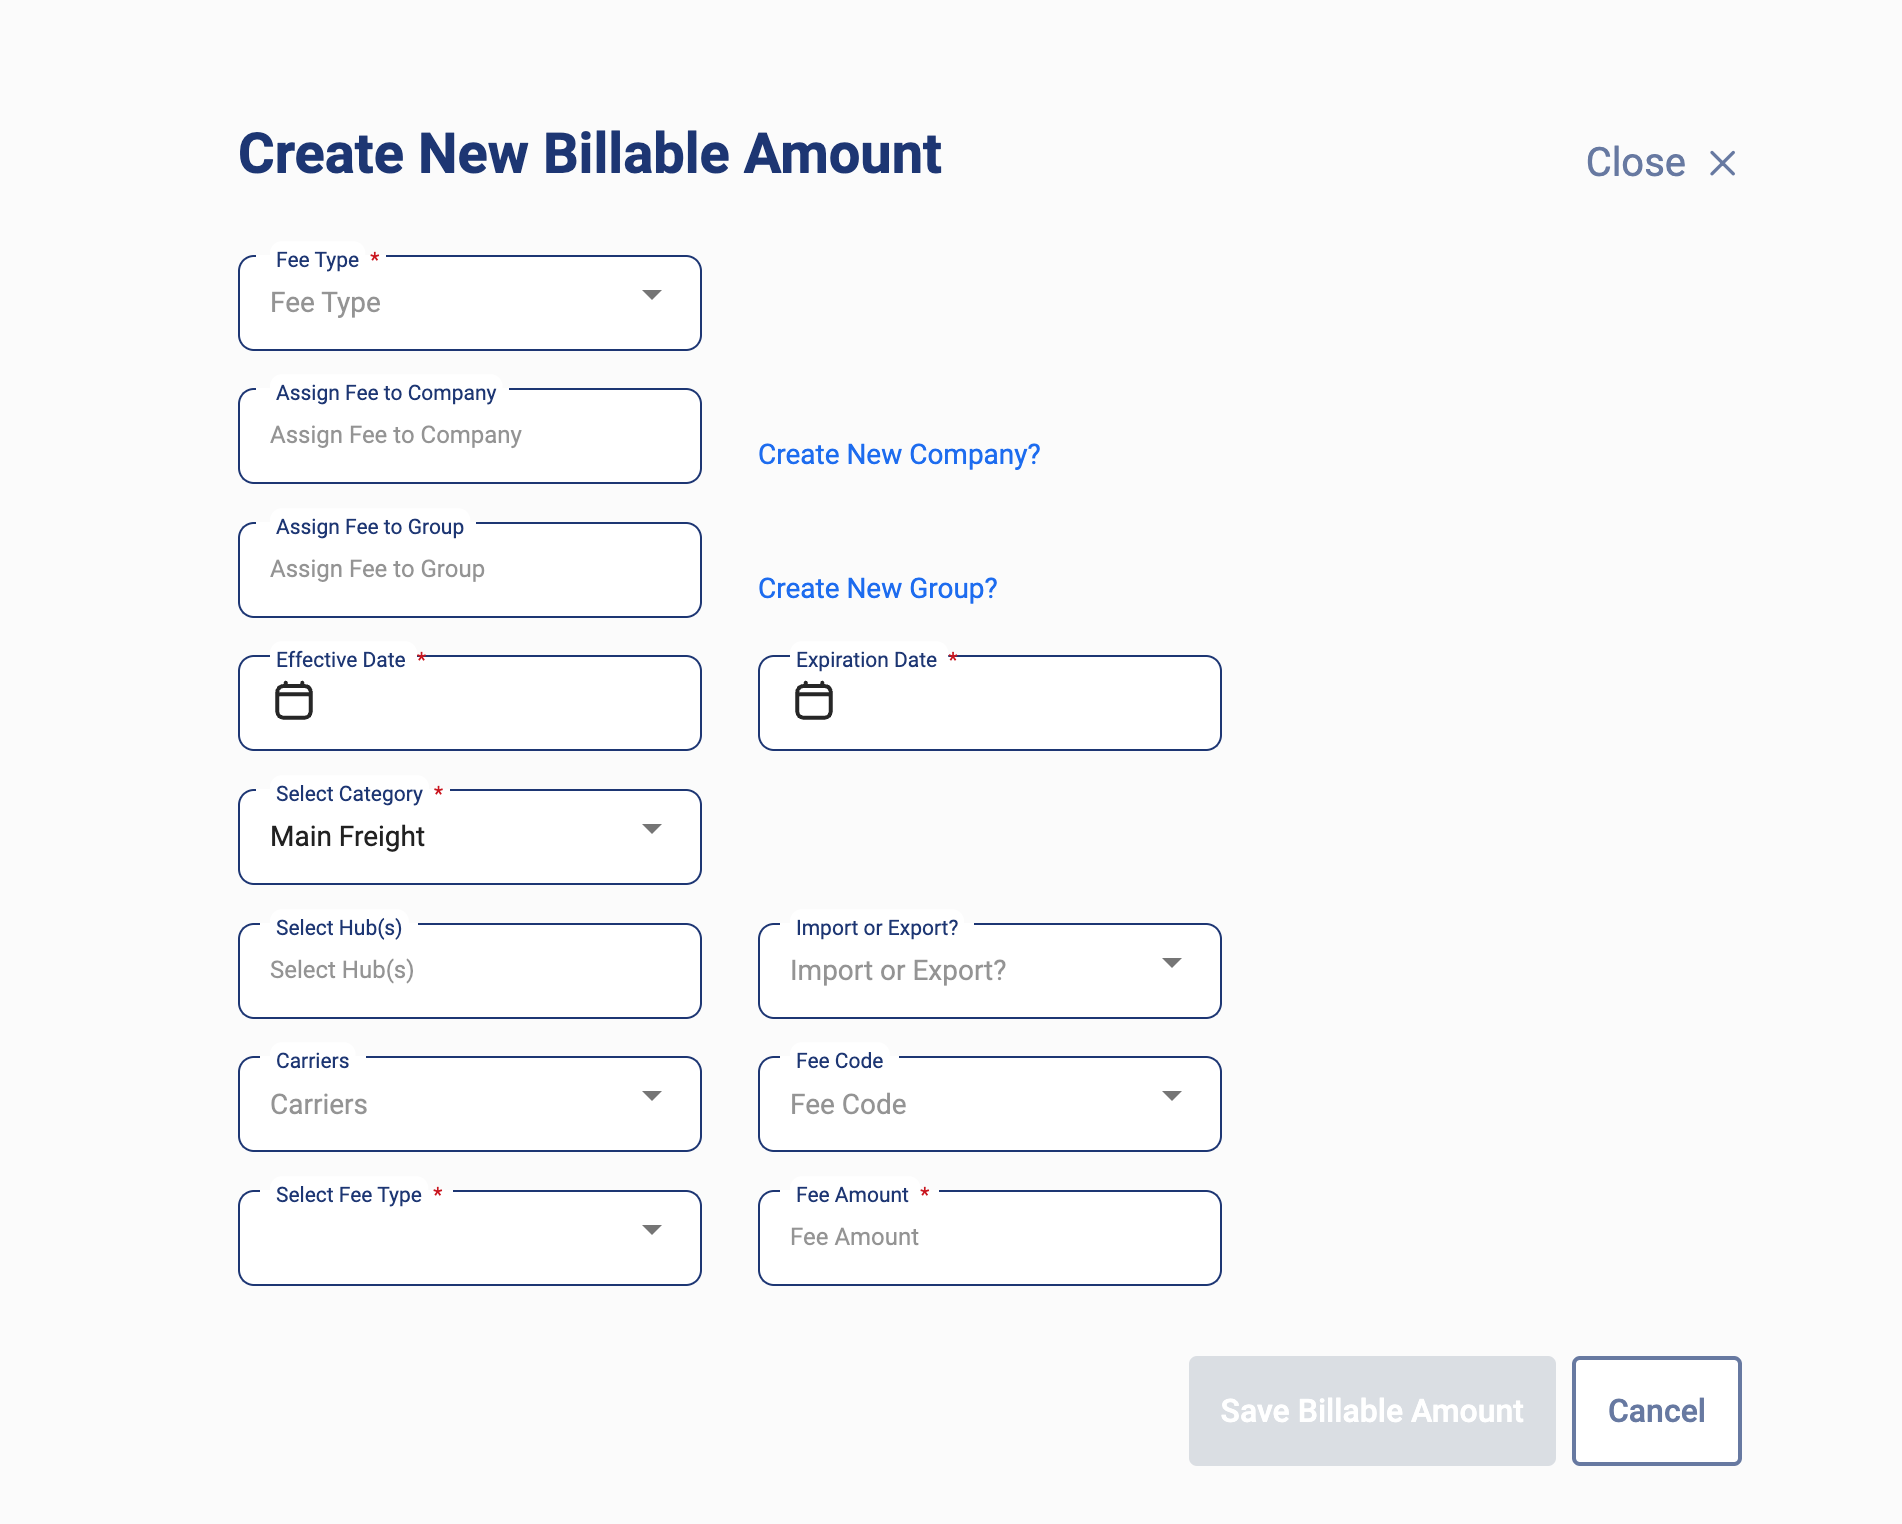The width and height of the screenshot is (1902, 1524).
Task: Focus the Assign Fee to Company field
Action: 470,437
